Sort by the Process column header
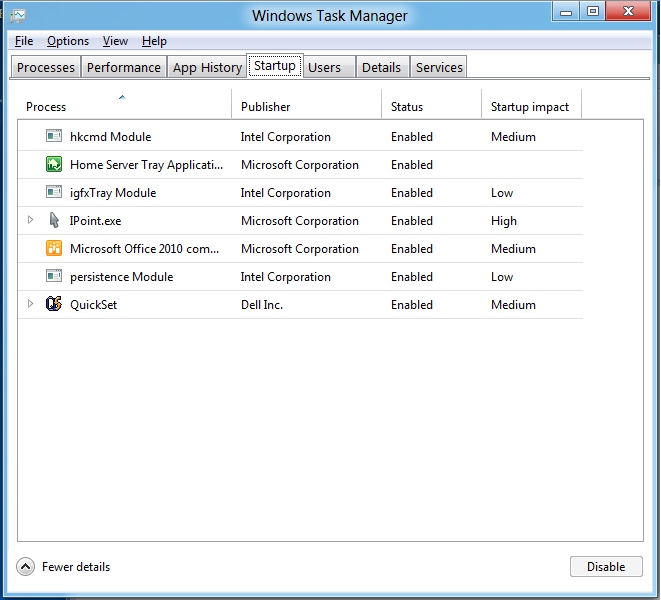Screen dimensions: 661x600 click(x=124, y=104)
